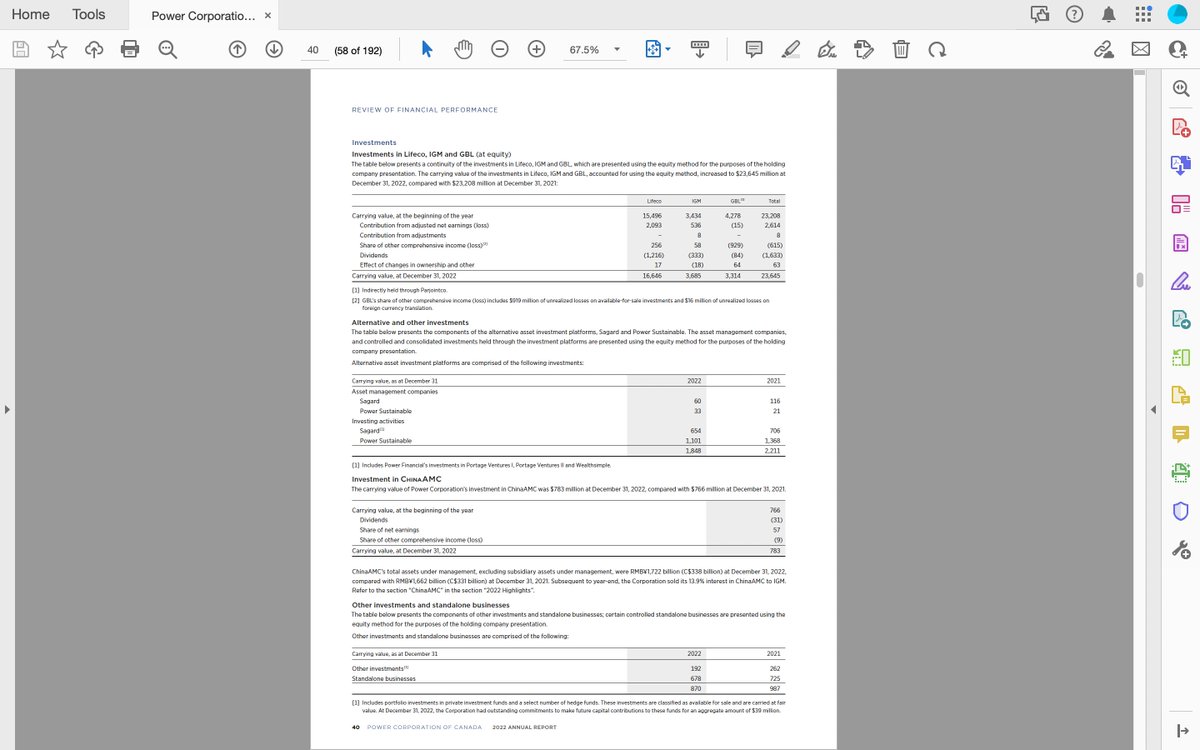Screen dimensions: 1200x750
Task: Open the Fill & Sign sidebar tool
Action: [1181, 281]
